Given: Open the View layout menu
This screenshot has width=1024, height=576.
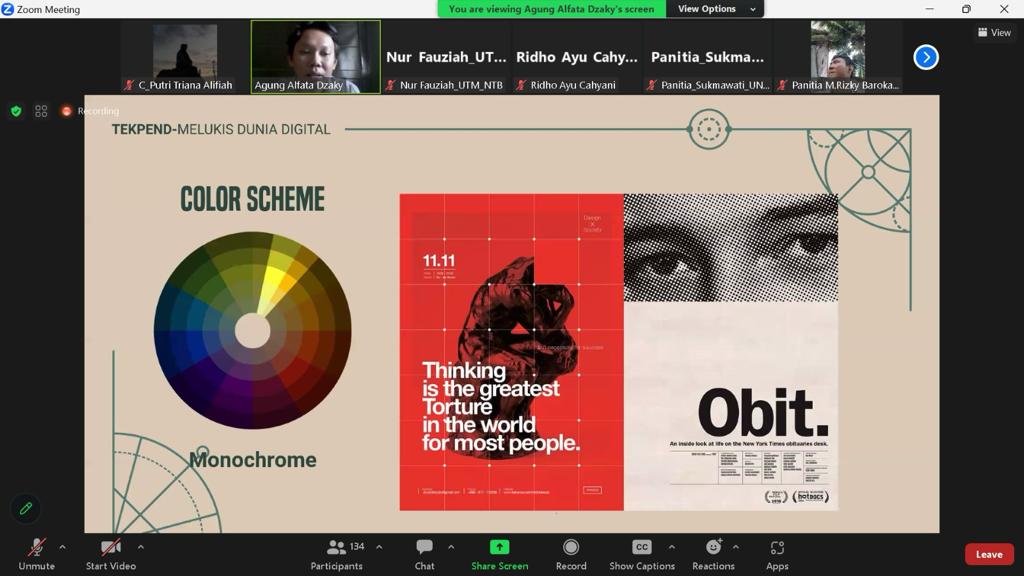Looking at the screenshot, I should [x=994, y=32].
